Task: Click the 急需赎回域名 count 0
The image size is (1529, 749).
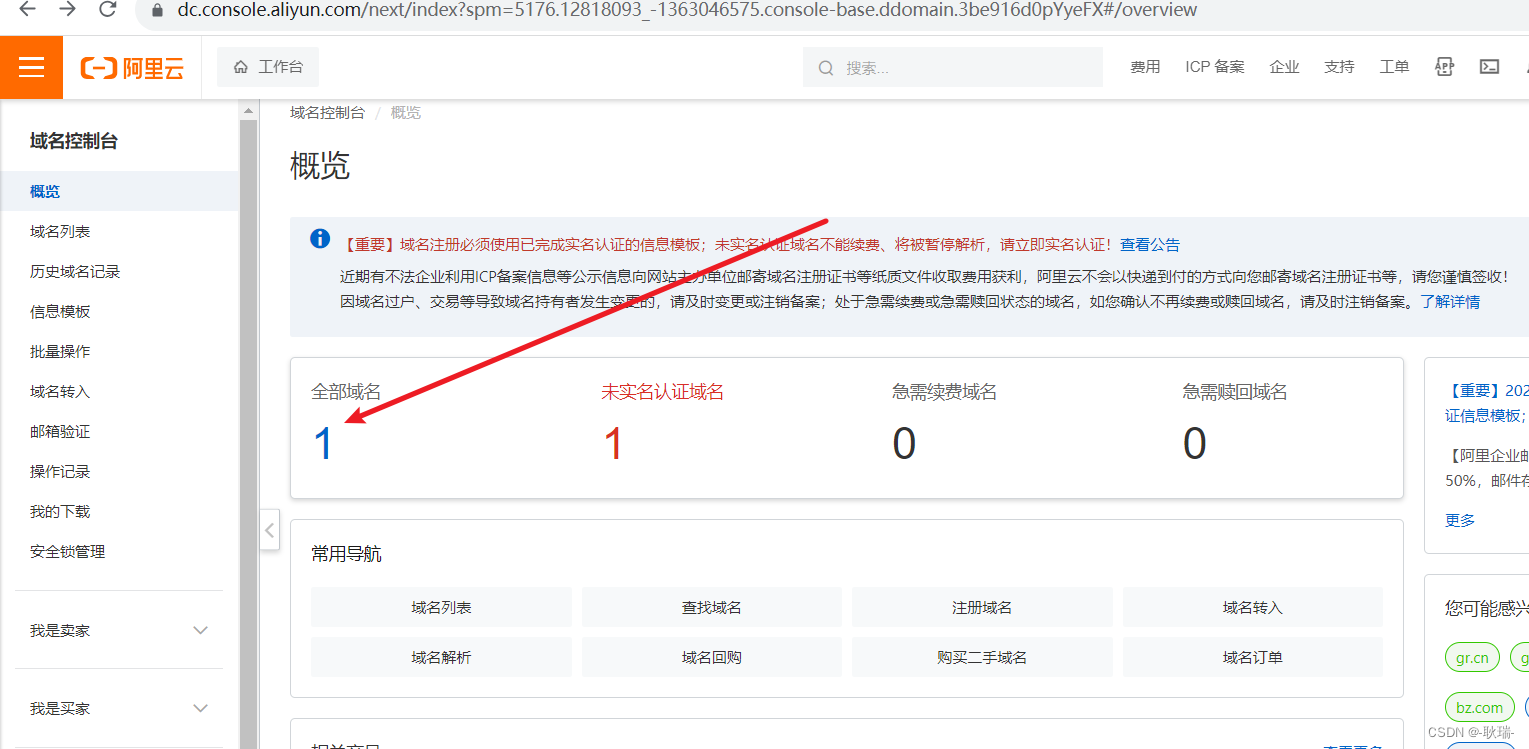Action: [x=1194, y=443]
